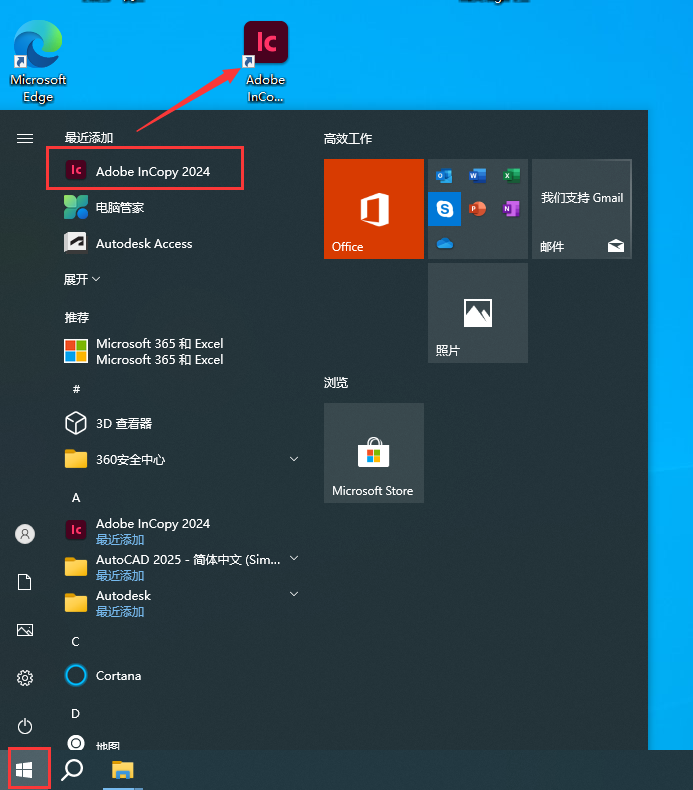Open OneDrive in Office tile group

point(444,244)
